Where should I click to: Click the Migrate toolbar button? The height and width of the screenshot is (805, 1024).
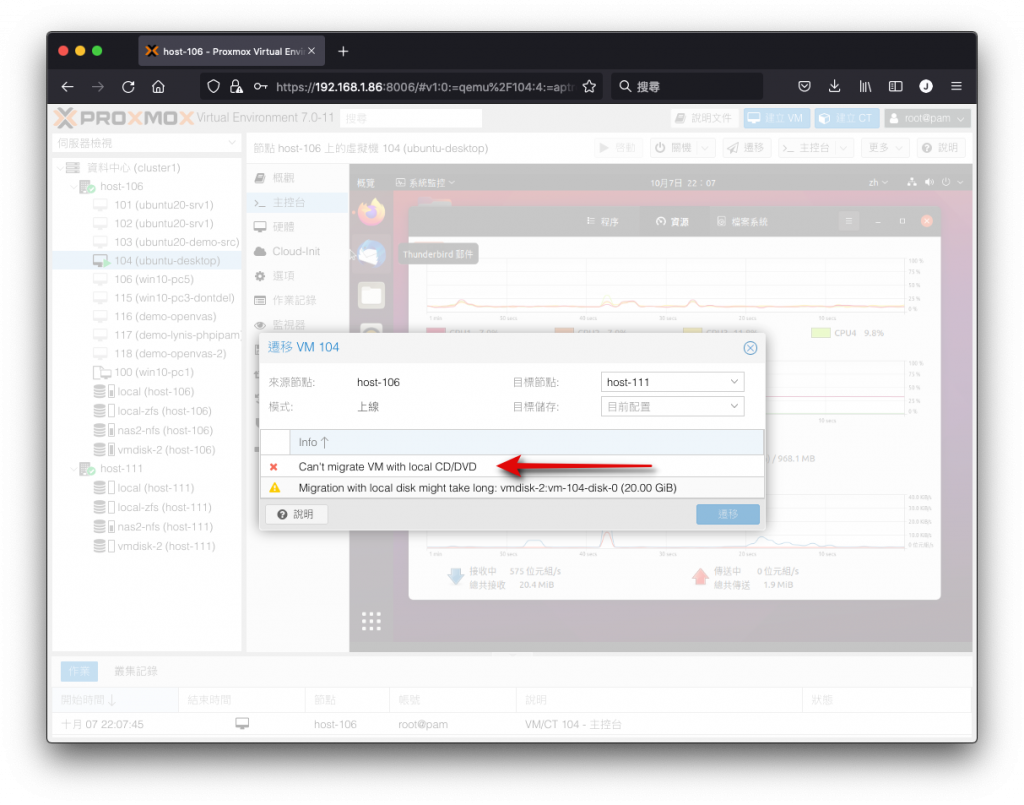(746, 148)
